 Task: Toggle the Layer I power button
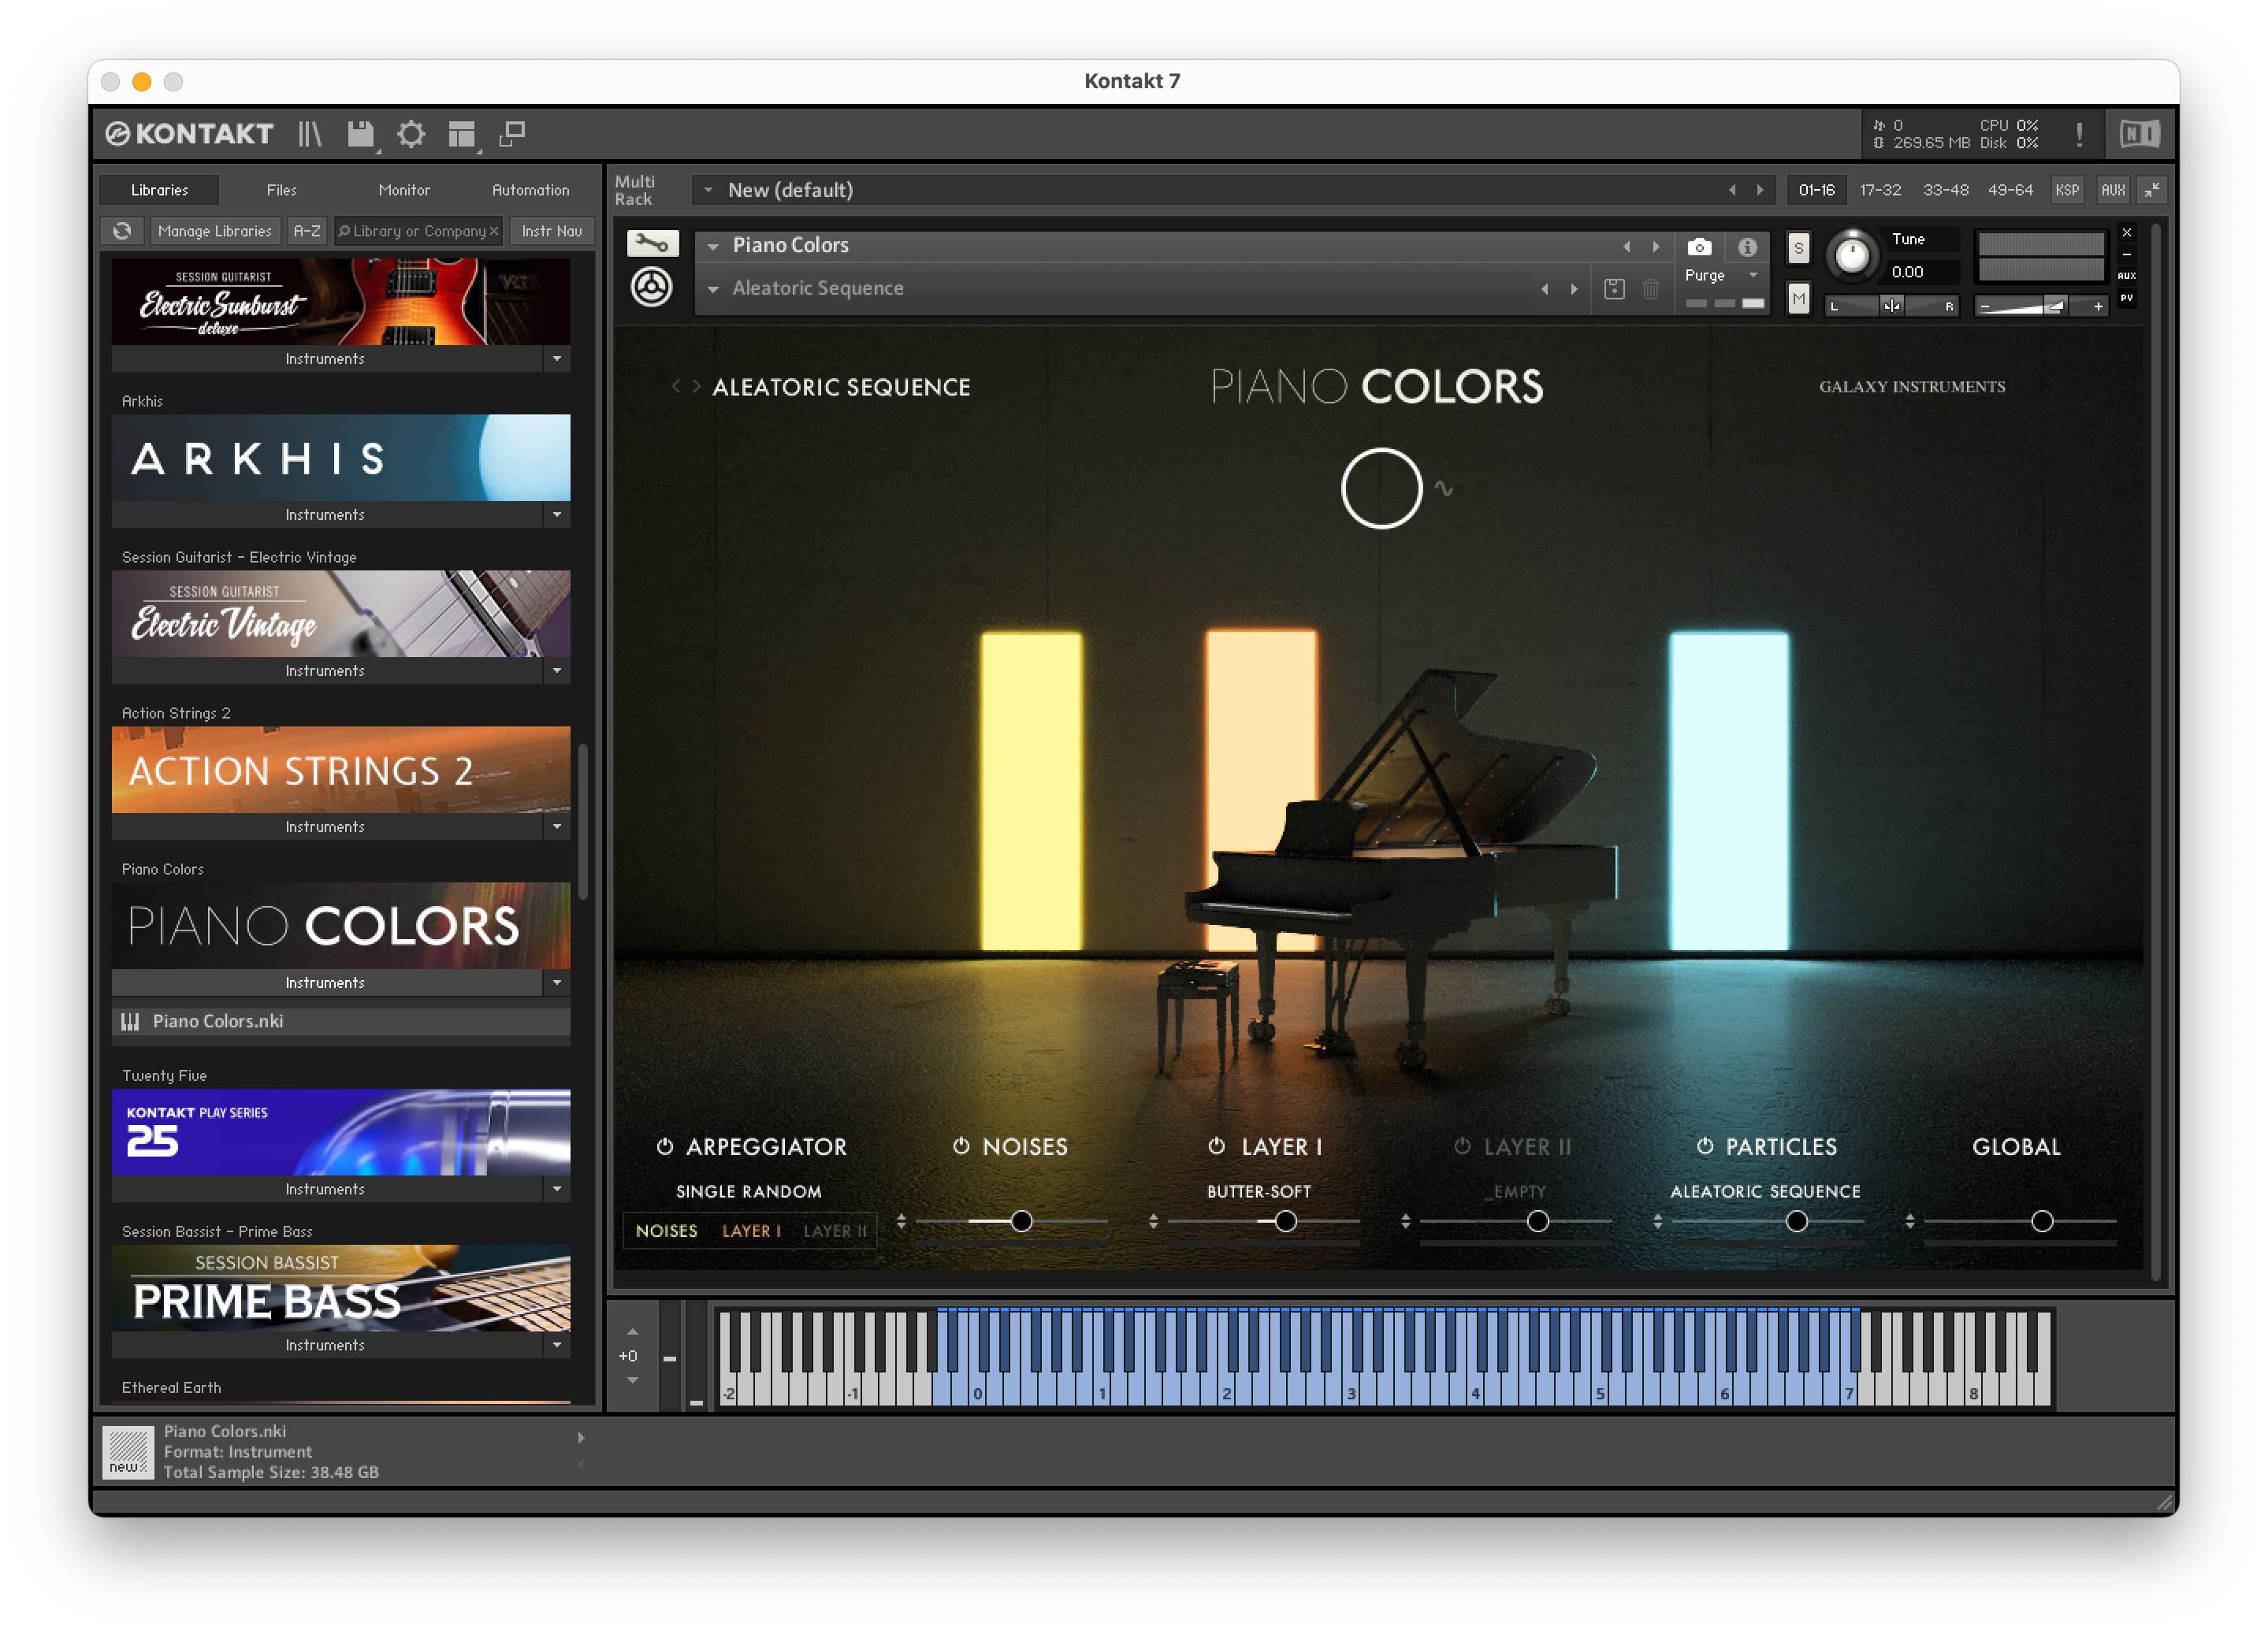[1216, 1146]
